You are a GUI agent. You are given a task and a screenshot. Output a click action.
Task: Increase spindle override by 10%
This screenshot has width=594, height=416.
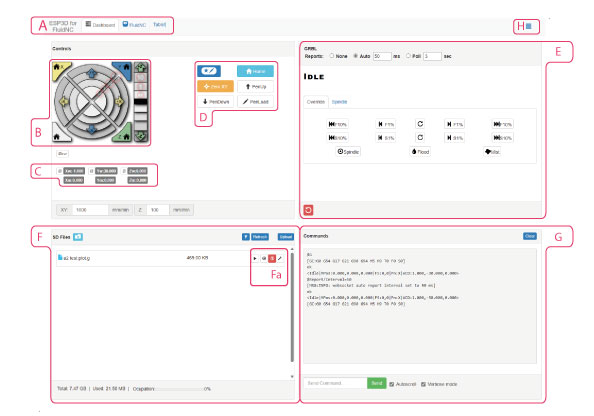click(502, 138)
